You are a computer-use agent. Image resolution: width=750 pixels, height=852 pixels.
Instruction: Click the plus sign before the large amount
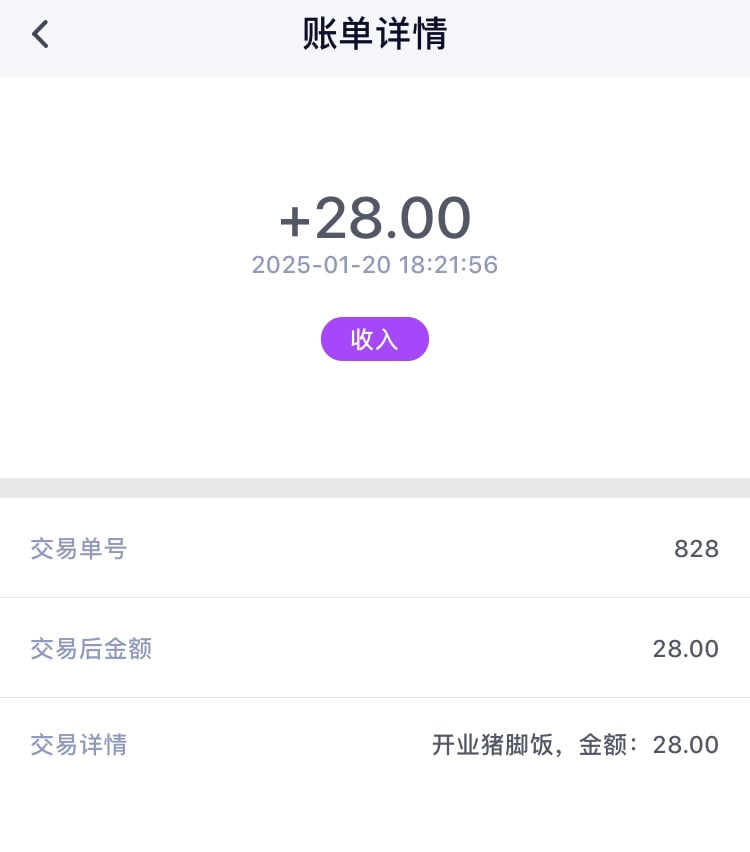coord(295,220)
